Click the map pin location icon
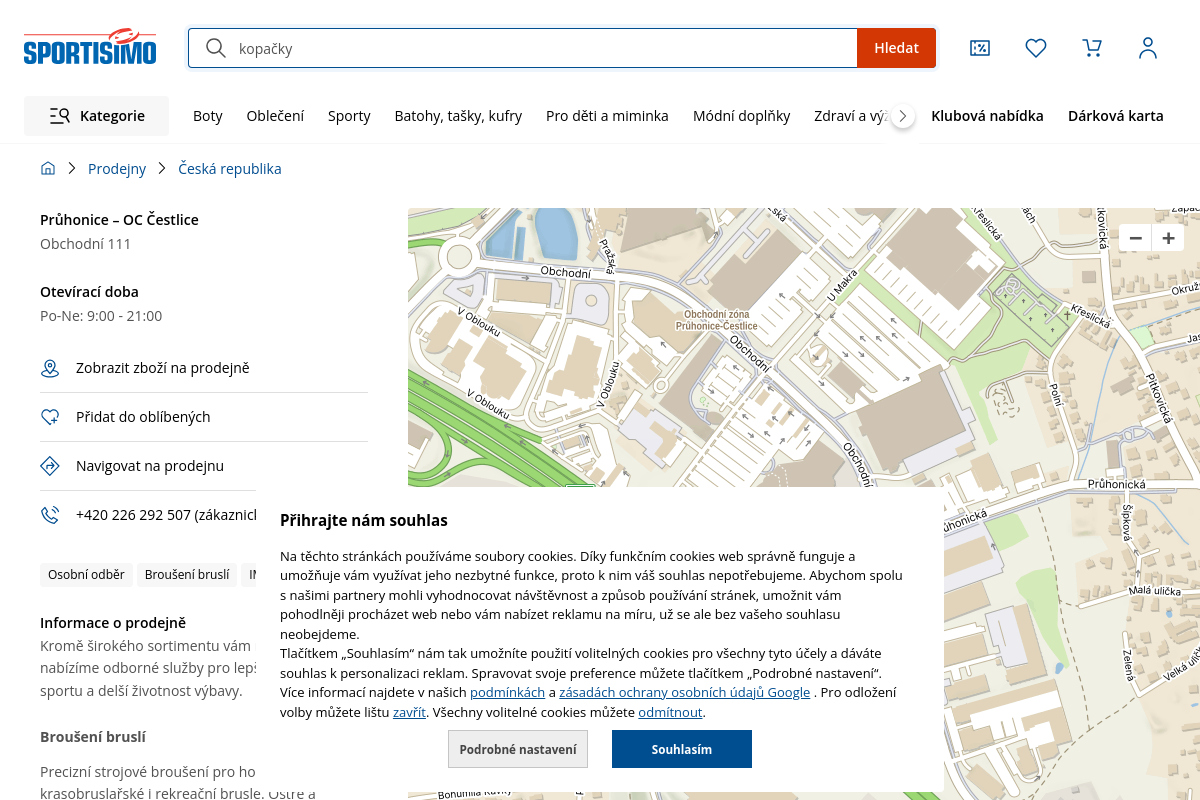 50,369
